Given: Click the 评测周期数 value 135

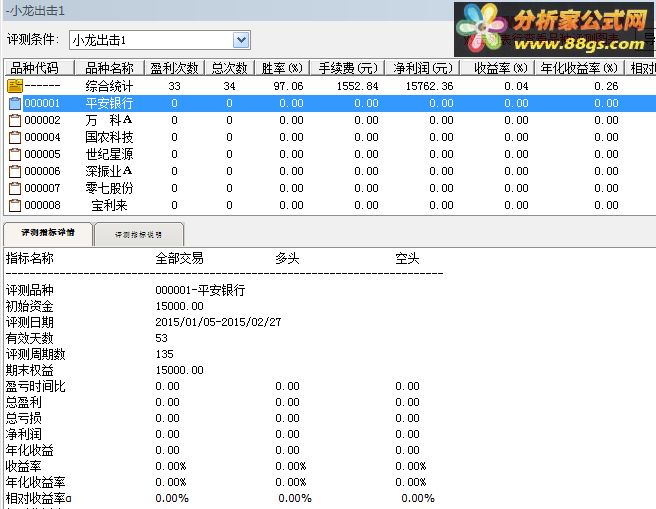Looking at the screenshot, I should click(x=164, y=354).
